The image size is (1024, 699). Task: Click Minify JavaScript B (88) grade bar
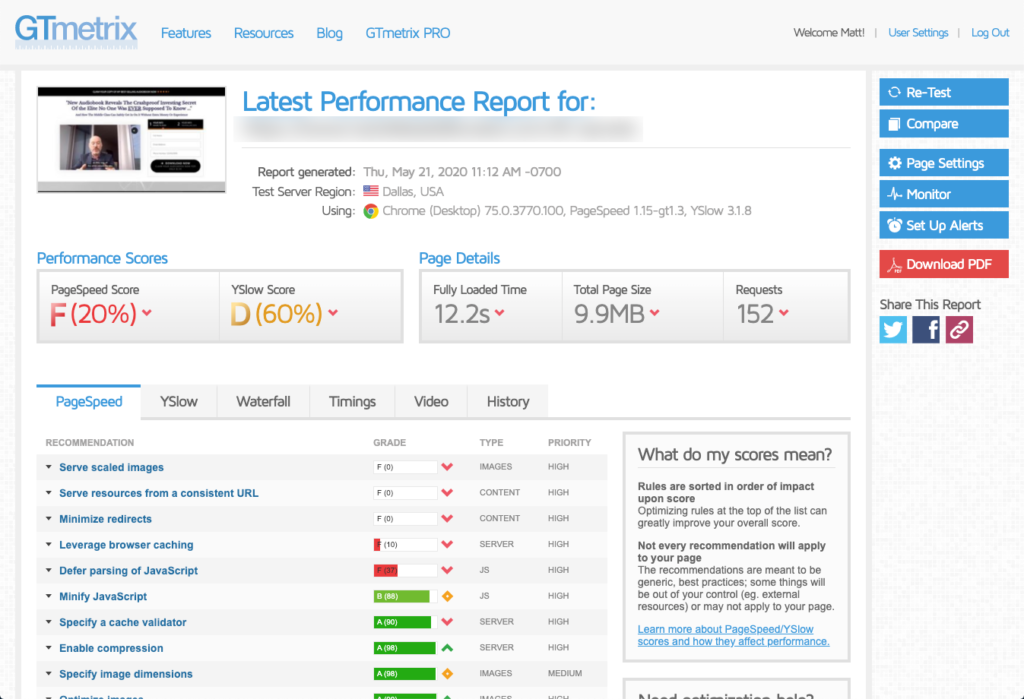tap(405, 596)
